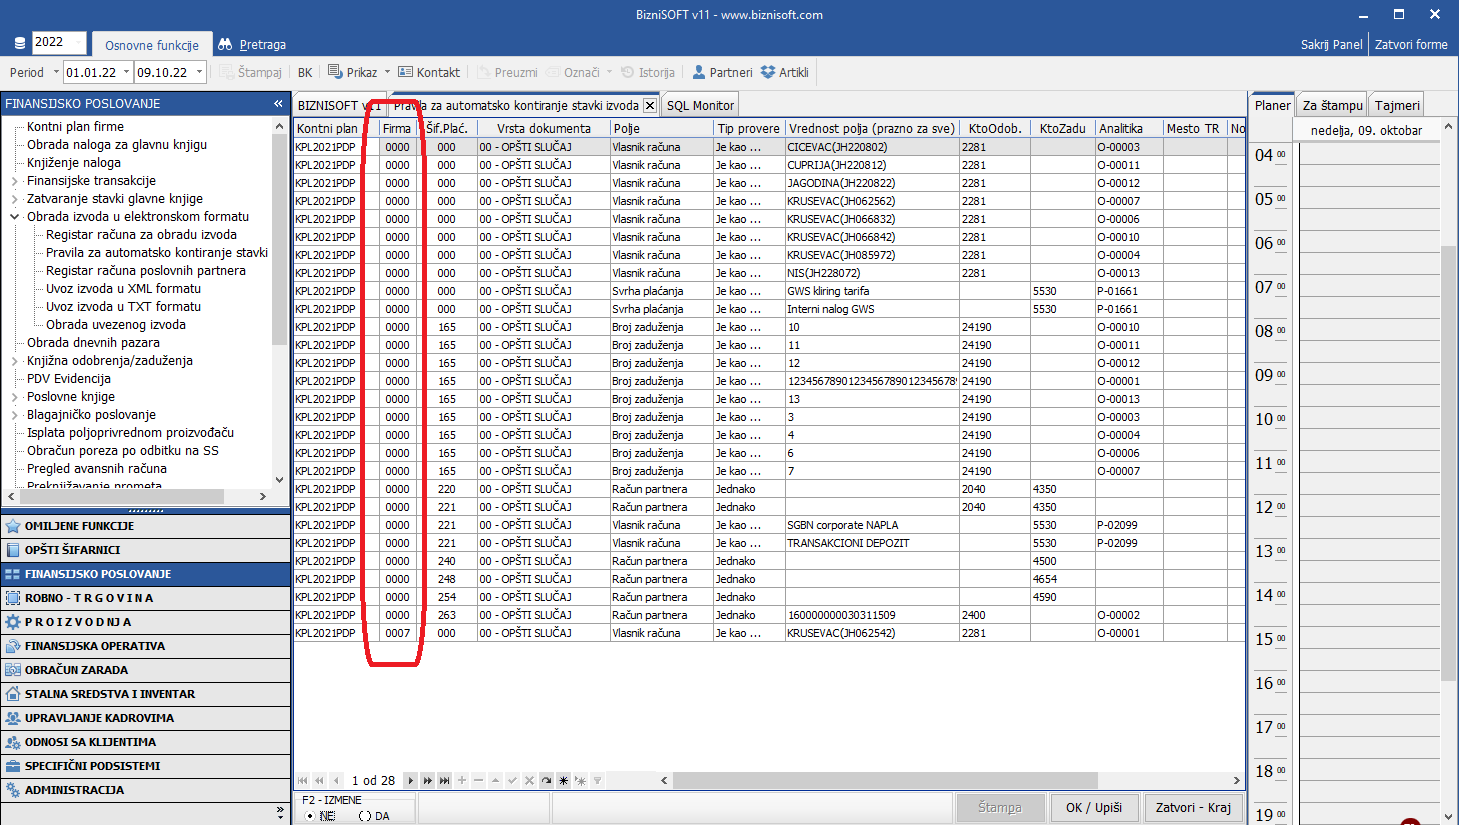Click the Kontakt card icon

click(405, 72)
